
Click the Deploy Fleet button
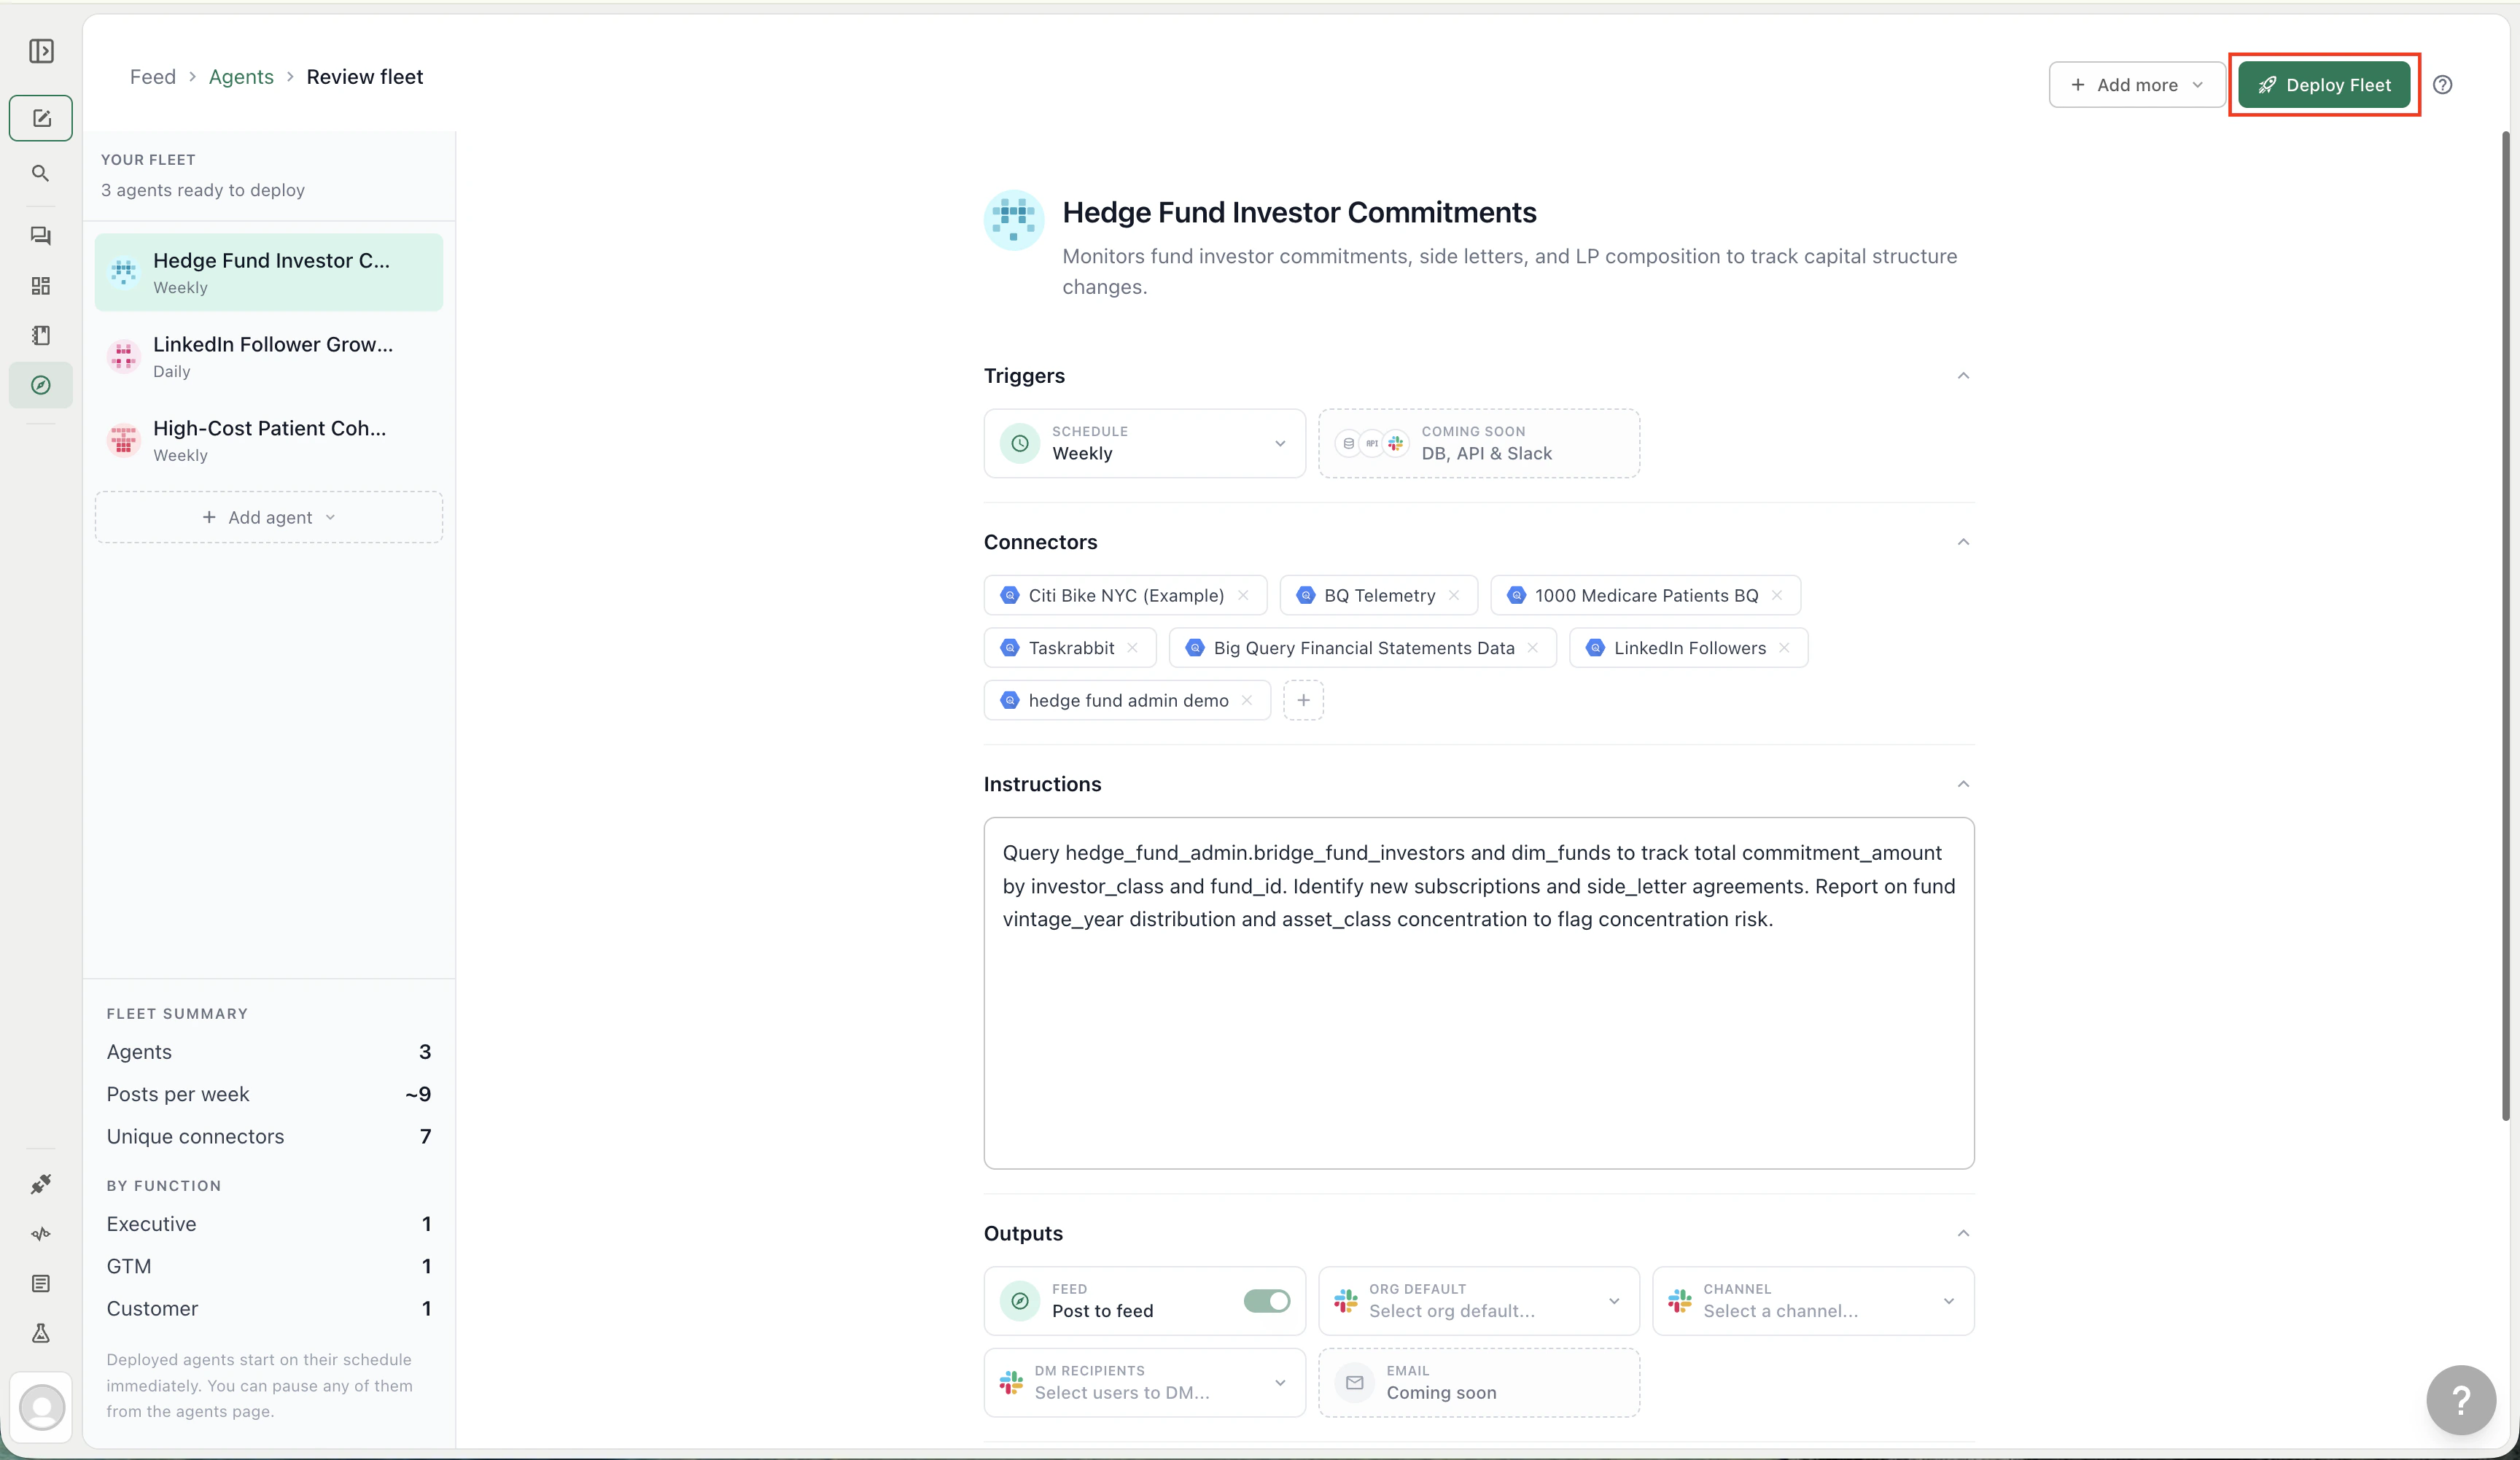pos(2324,85)
